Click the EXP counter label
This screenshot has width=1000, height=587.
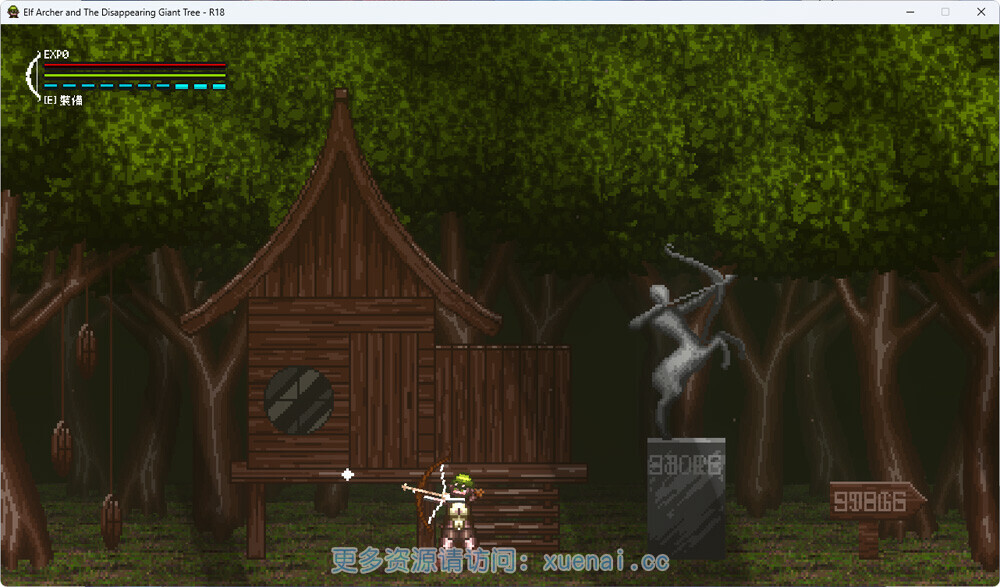click(x=56, y=54)
